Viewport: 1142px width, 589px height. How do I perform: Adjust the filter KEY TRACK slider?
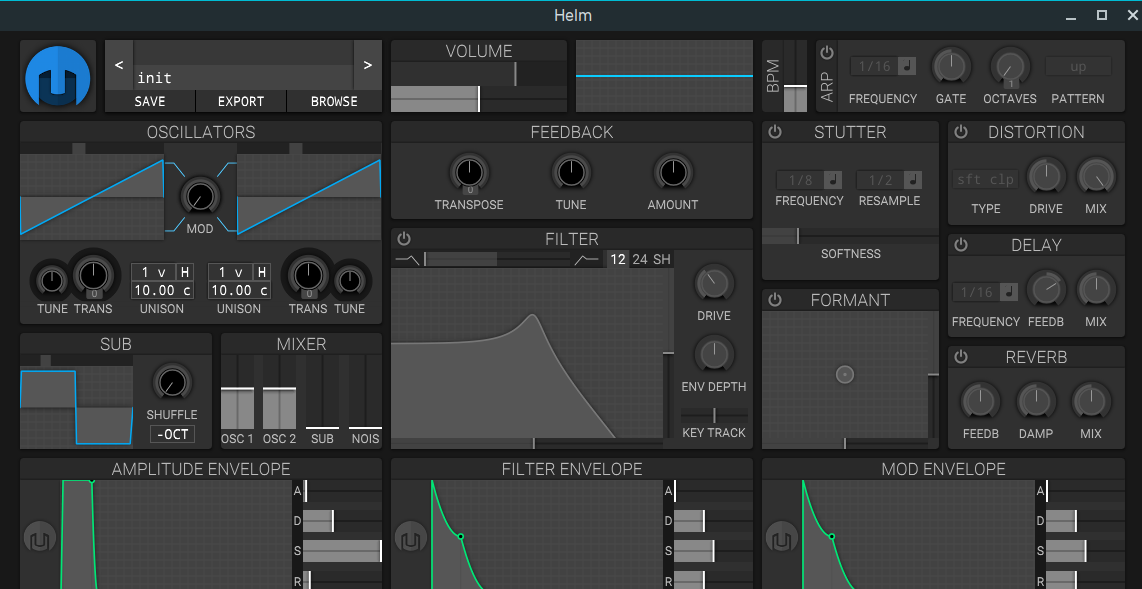pyautogui.click(x=714, y=415)
